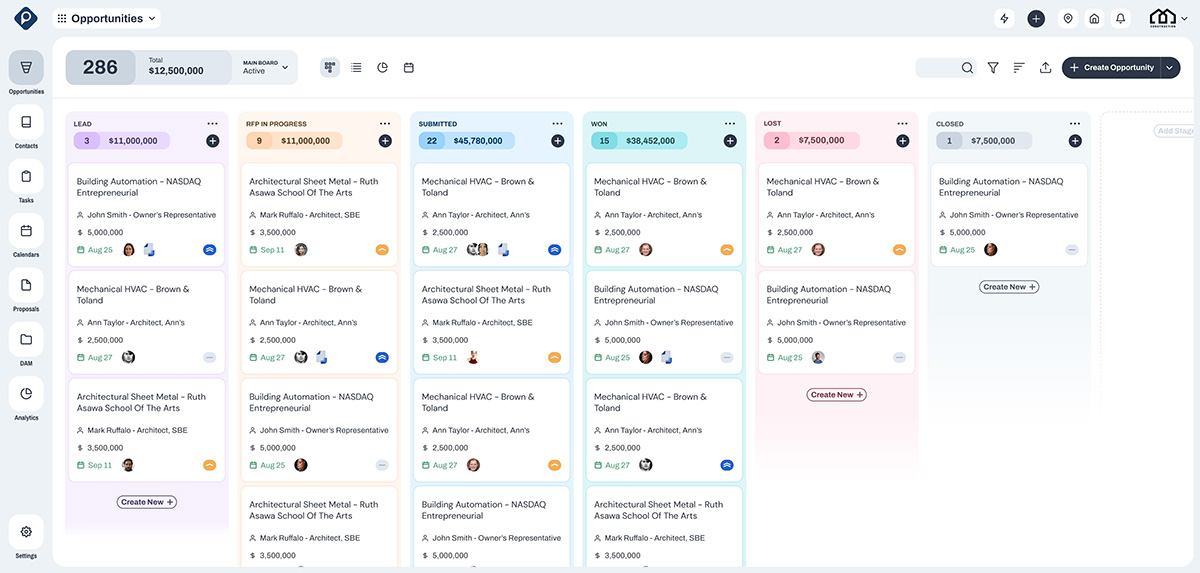Open Proposals from the sidebar
This screenshot has width=1200, height=573.
tap(26, 285)
